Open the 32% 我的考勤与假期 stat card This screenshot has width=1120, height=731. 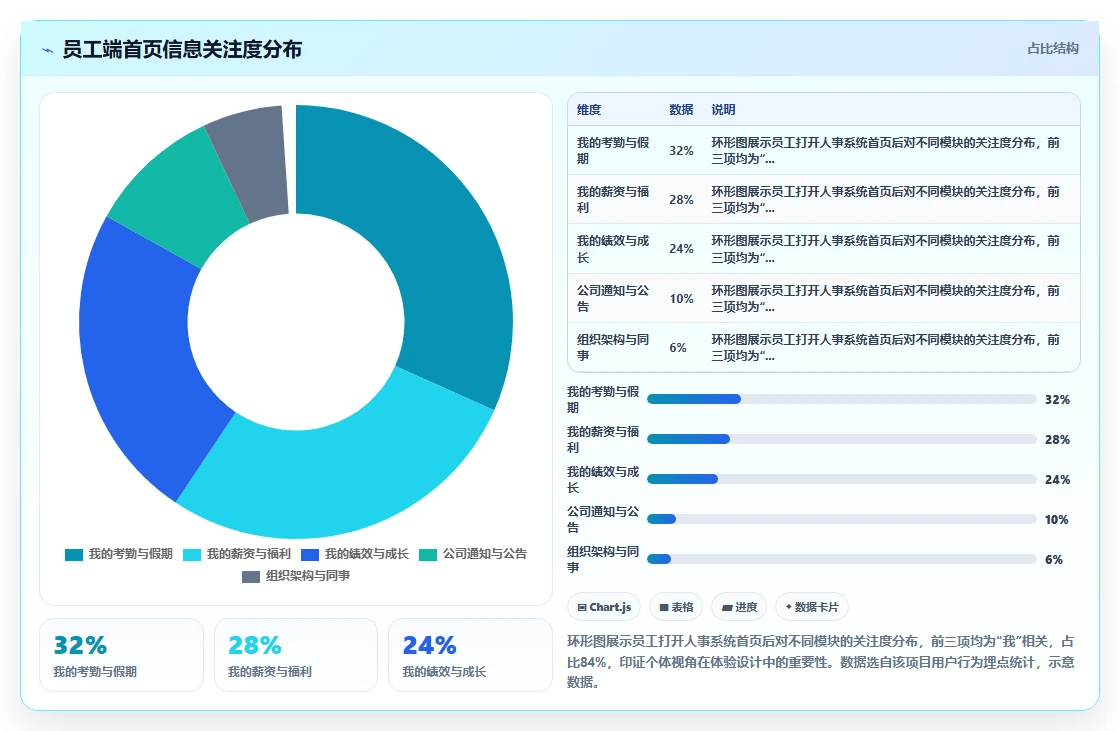[x=121, y=655]
